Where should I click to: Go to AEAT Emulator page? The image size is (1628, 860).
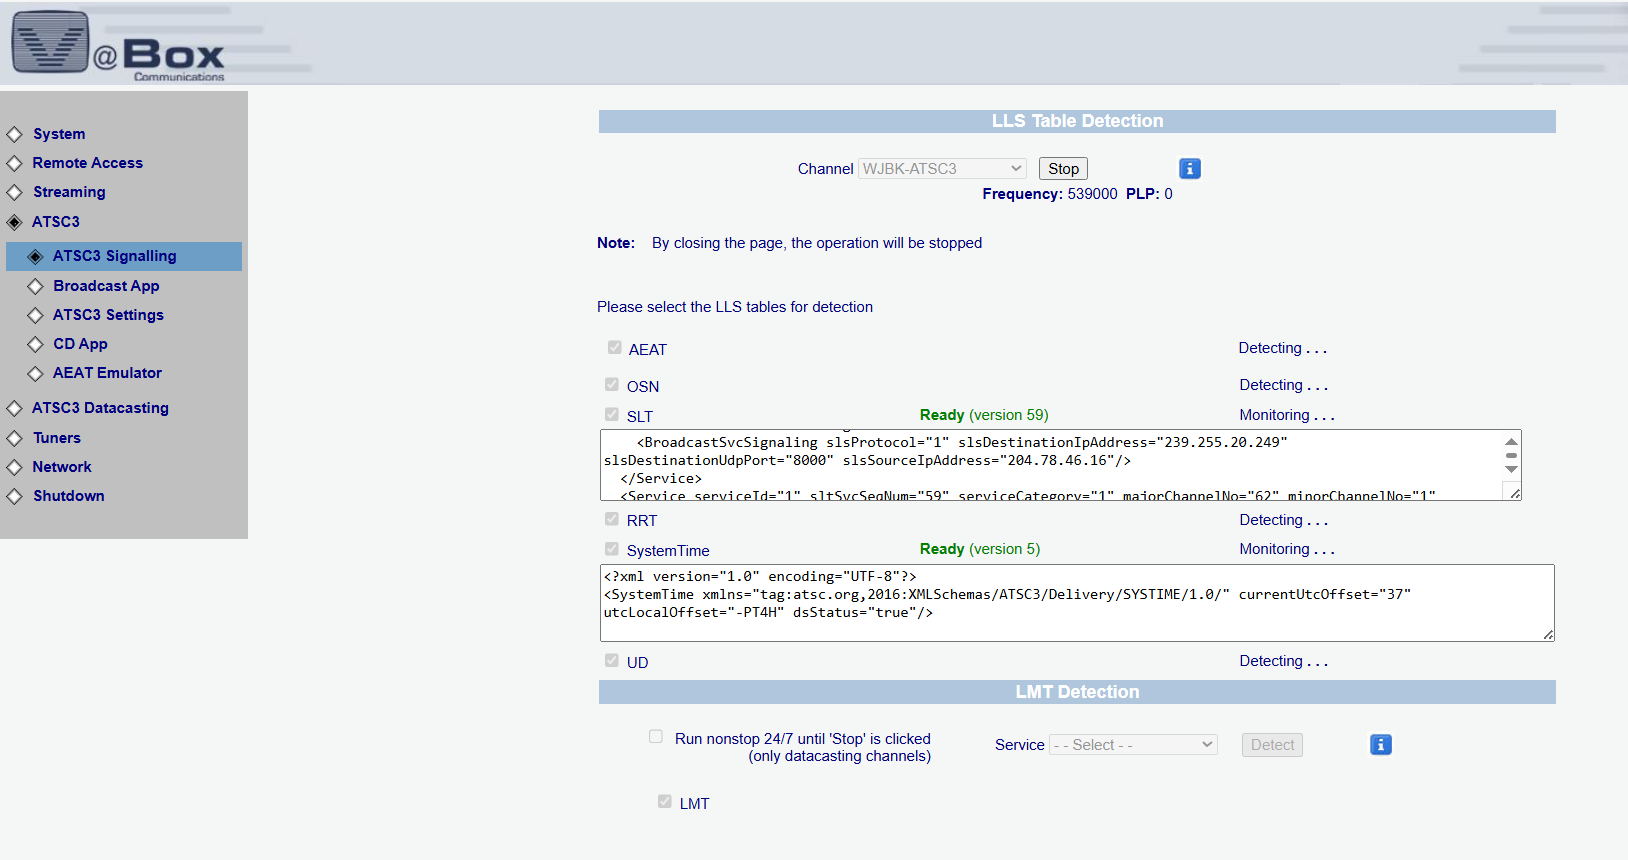pos(107,373)
